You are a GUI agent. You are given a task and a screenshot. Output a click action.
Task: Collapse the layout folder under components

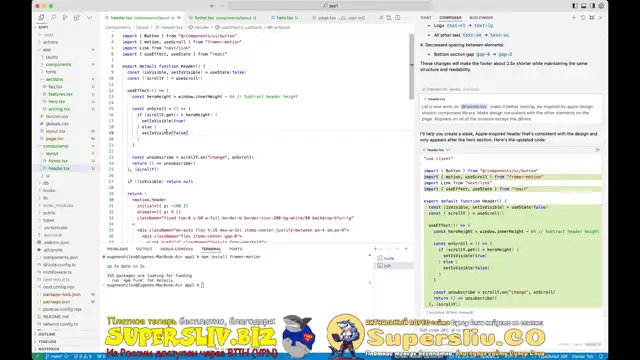click(52, 153)
